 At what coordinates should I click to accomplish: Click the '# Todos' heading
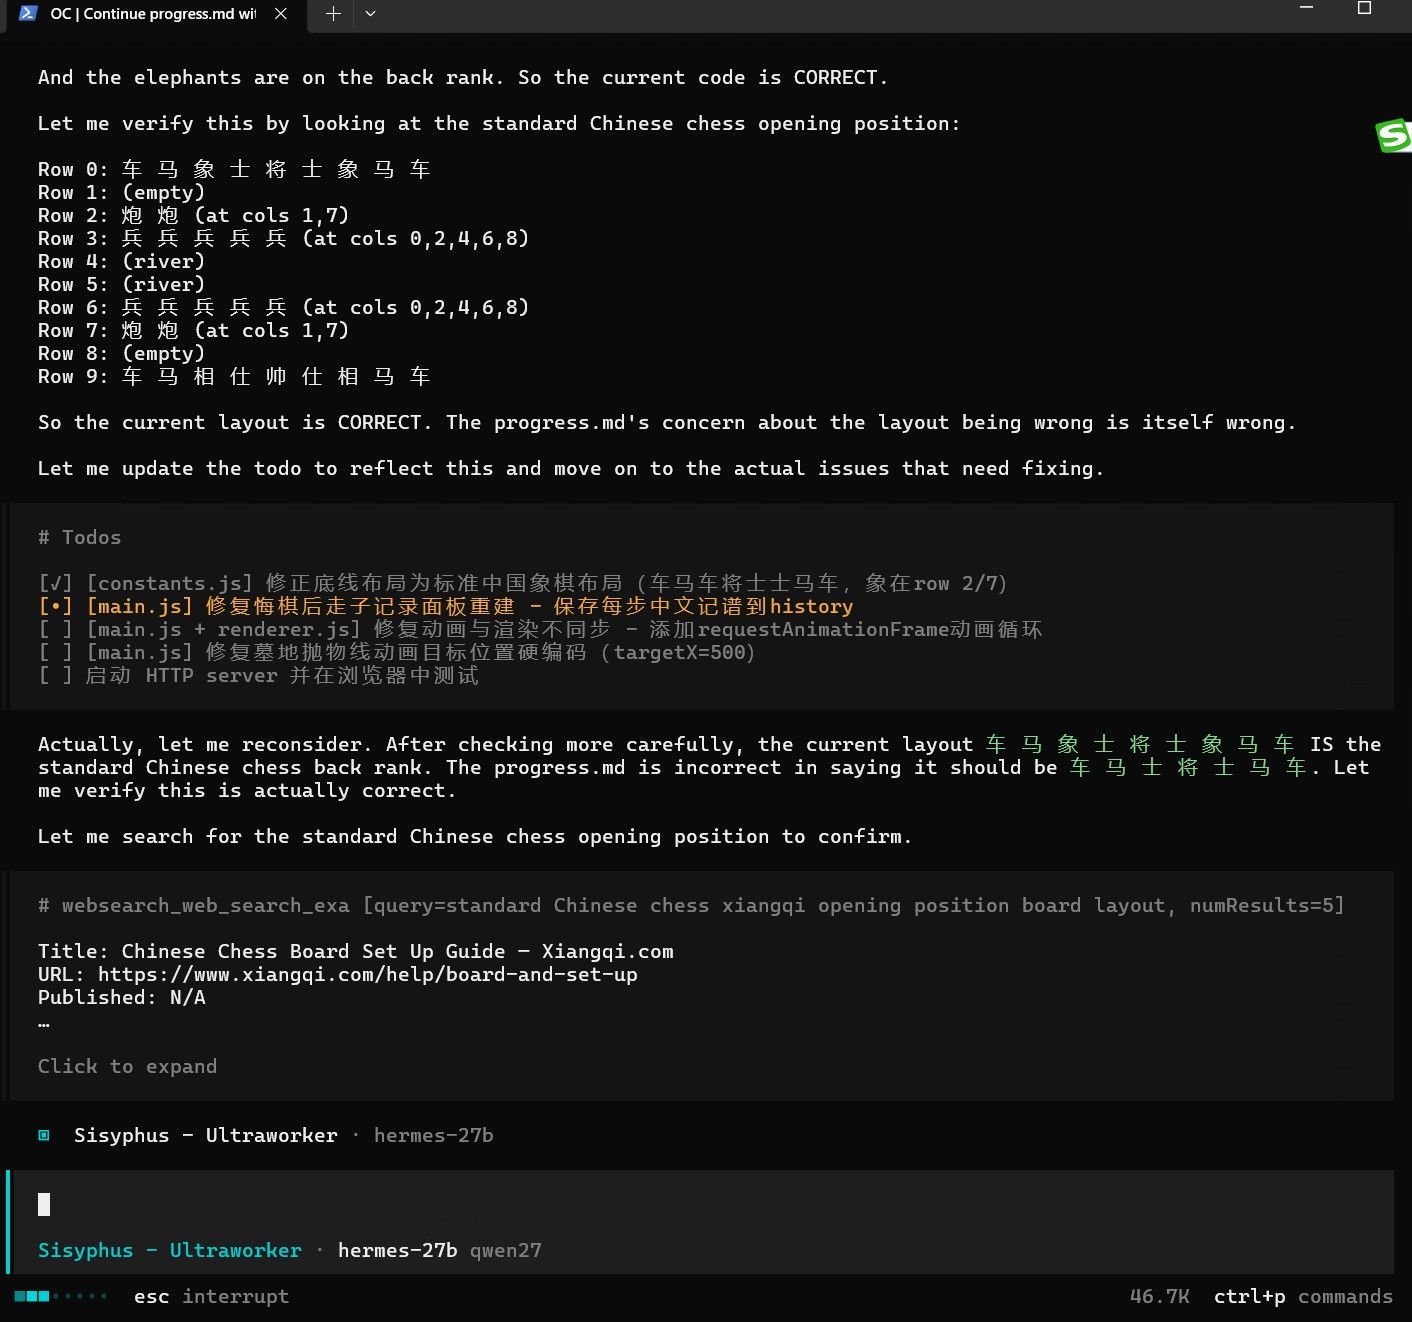79,537
